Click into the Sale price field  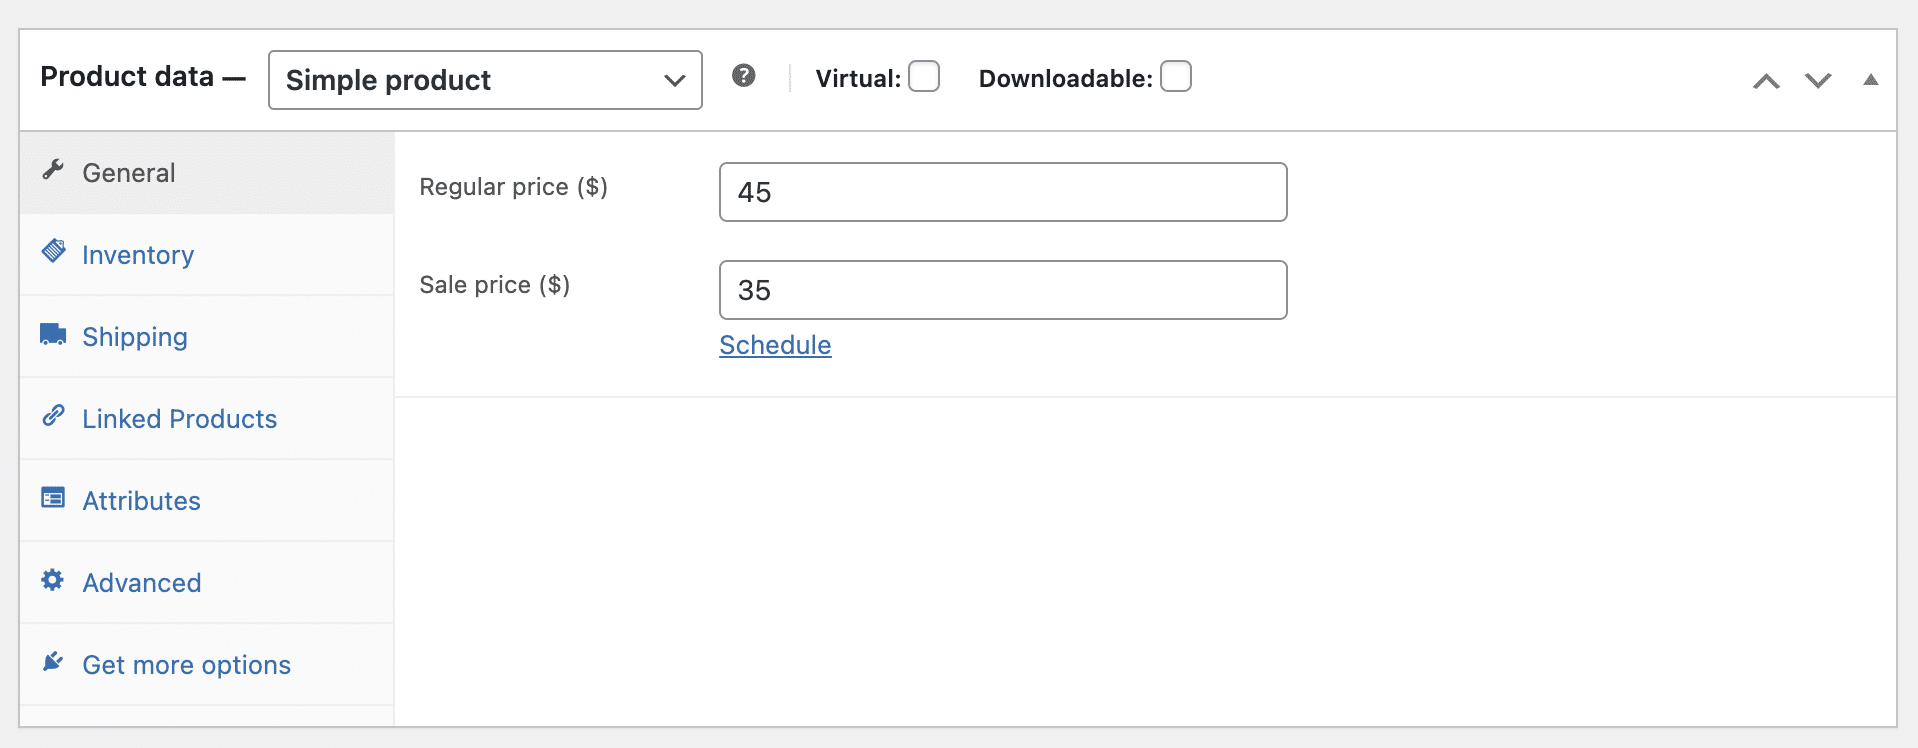[1003, 290]
